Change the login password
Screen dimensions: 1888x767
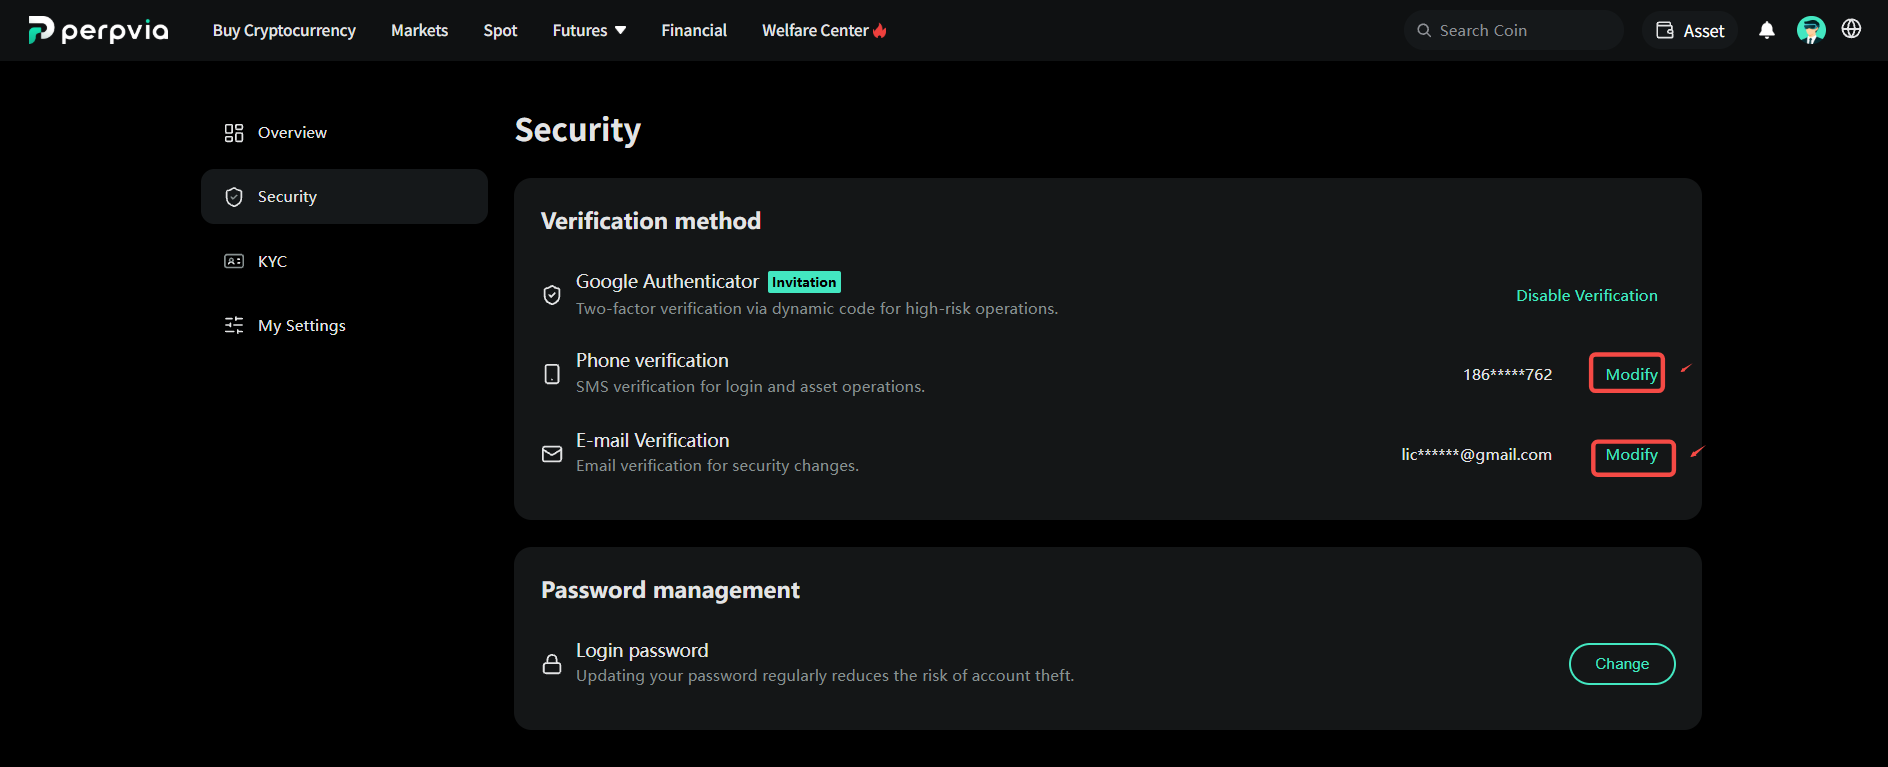pyautogui.click(x=1622, y=664)
